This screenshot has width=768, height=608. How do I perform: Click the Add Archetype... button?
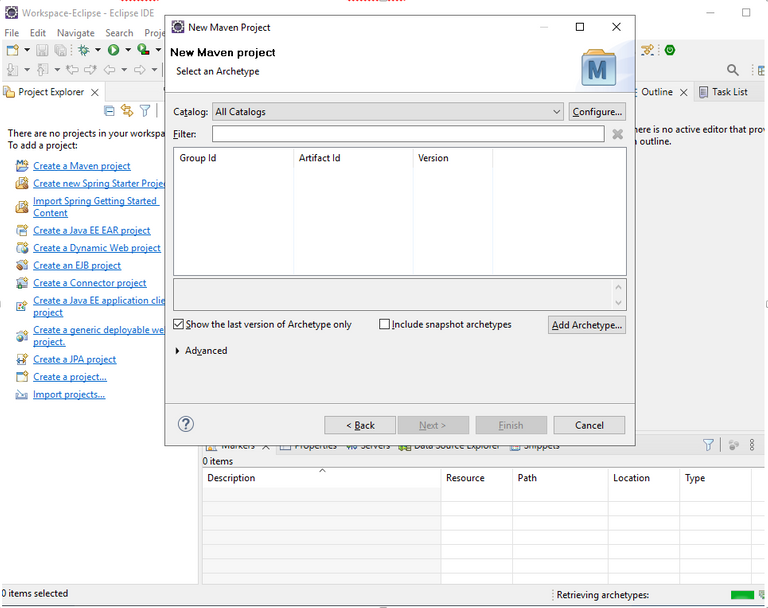click(587, 325)
